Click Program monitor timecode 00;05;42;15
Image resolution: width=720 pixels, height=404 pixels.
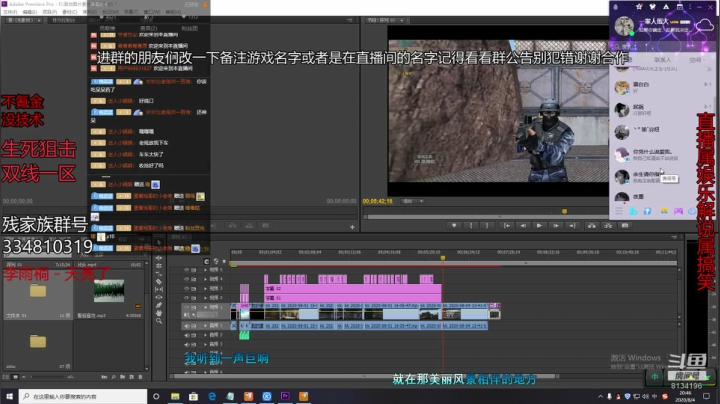[x=377, y=201]
